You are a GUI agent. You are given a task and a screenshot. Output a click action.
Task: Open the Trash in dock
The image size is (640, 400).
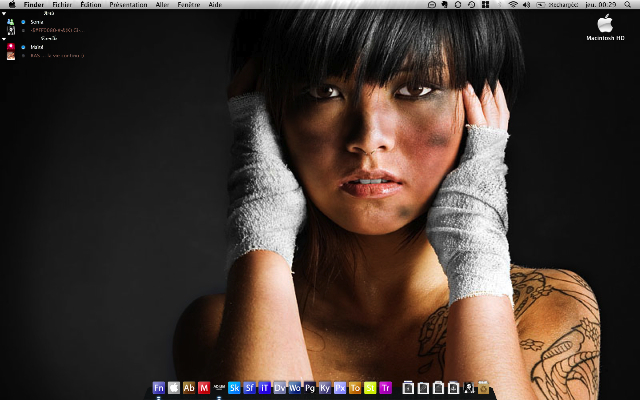(x=484, y=387)
